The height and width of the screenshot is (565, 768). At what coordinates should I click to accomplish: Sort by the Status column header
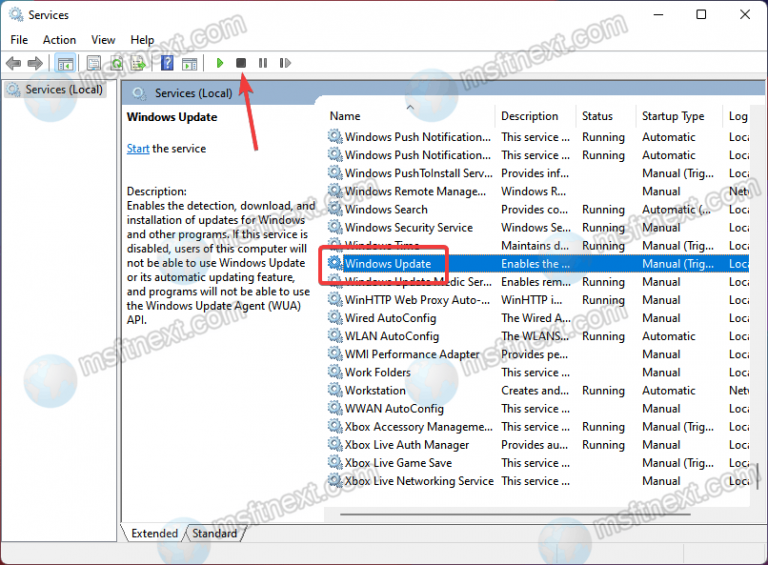[597, 116]
